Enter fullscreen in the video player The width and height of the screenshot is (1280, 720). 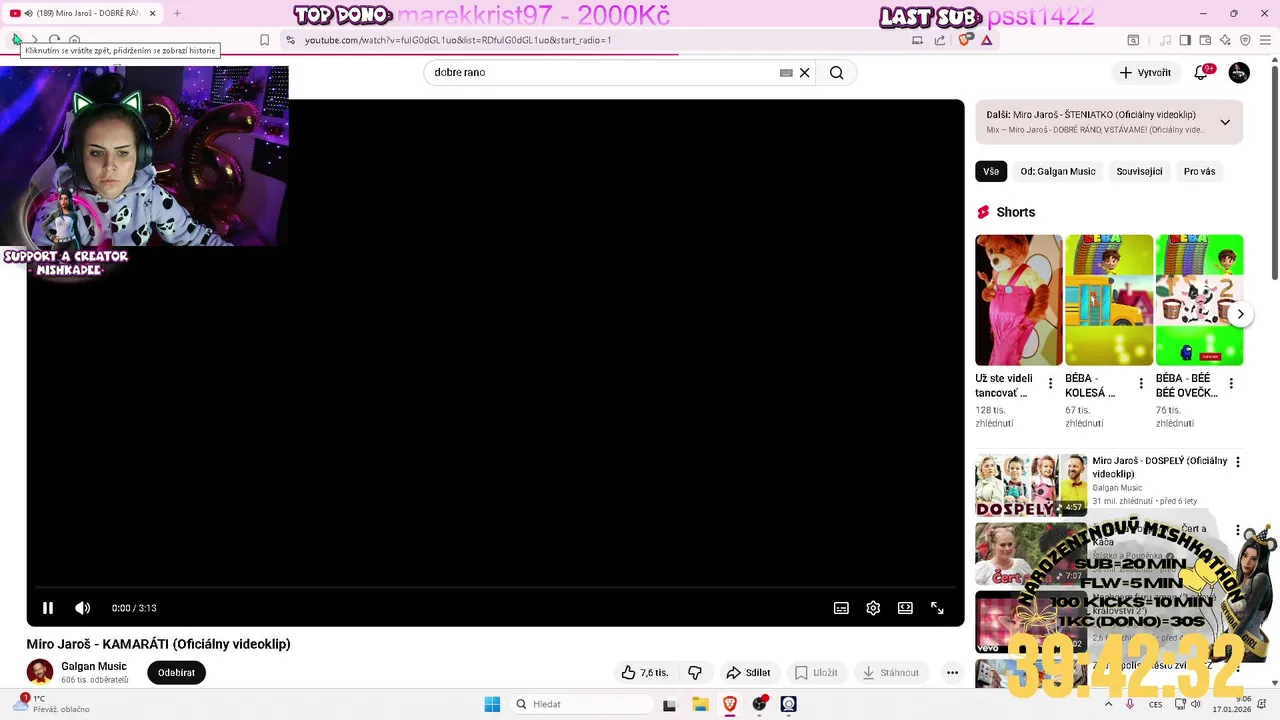(937, 608)
